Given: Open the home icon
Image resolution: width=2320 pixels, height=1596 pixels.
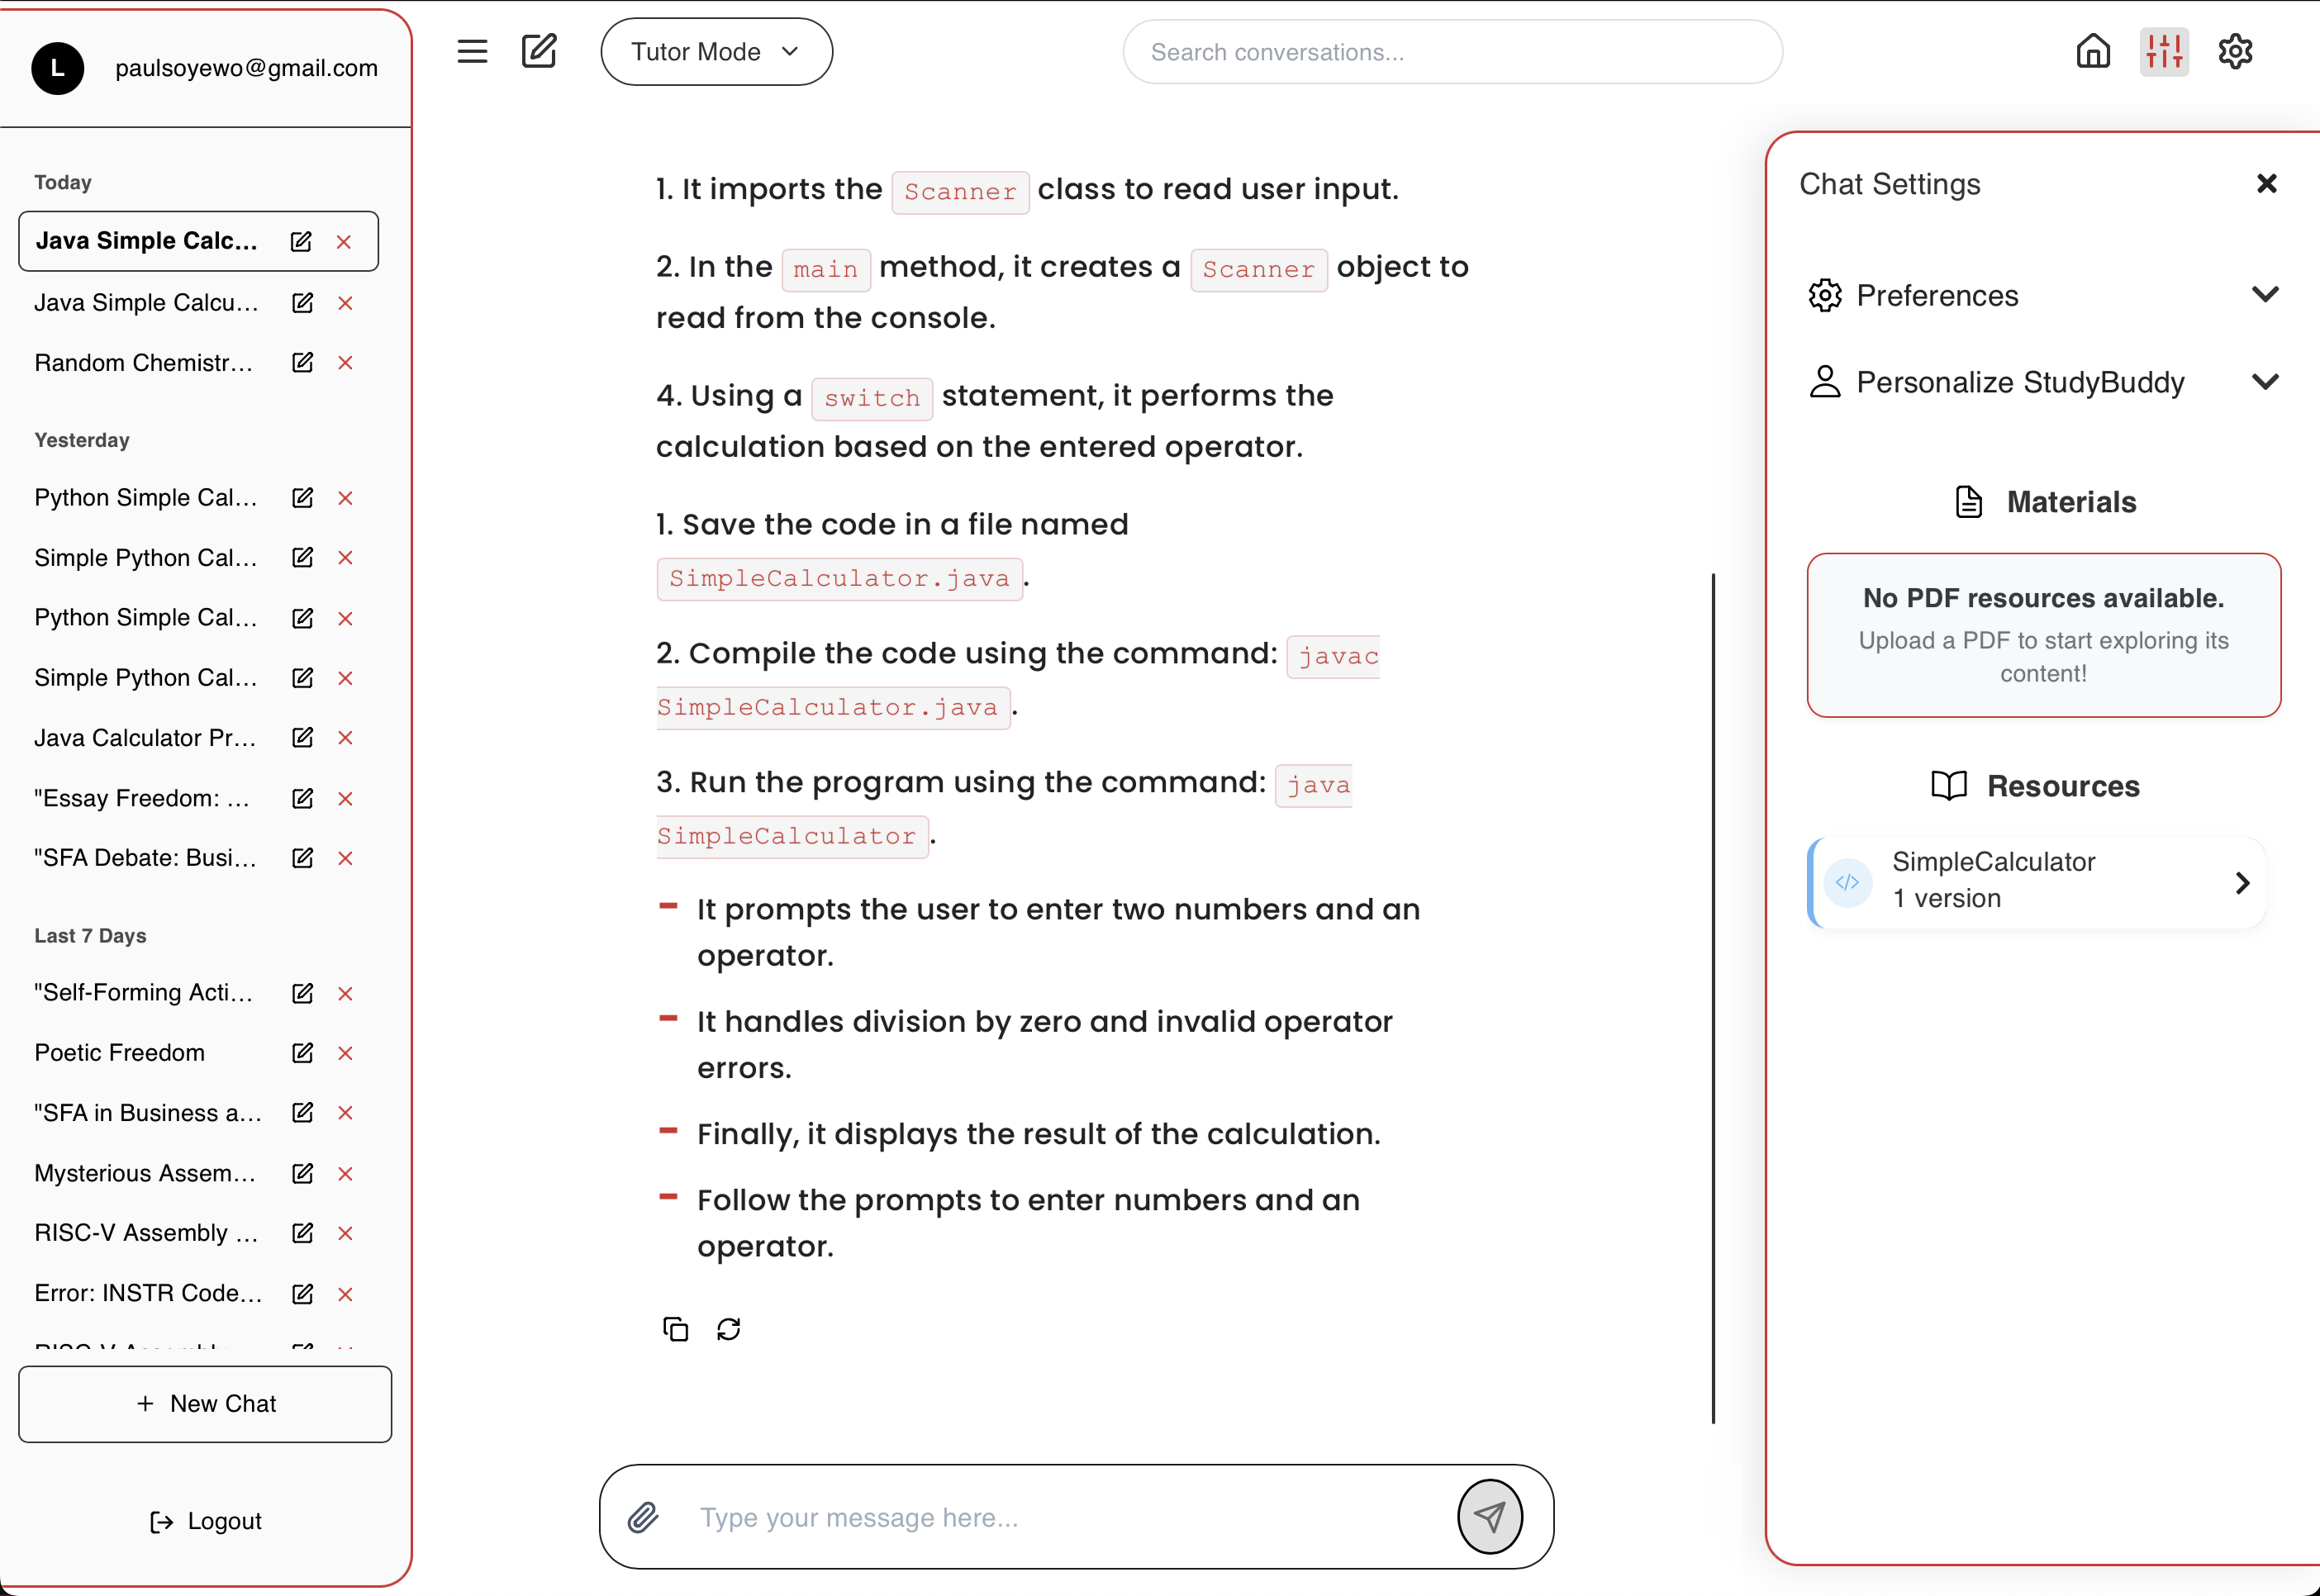Looking at the screenshot, I should click(x=2092, y=51).
